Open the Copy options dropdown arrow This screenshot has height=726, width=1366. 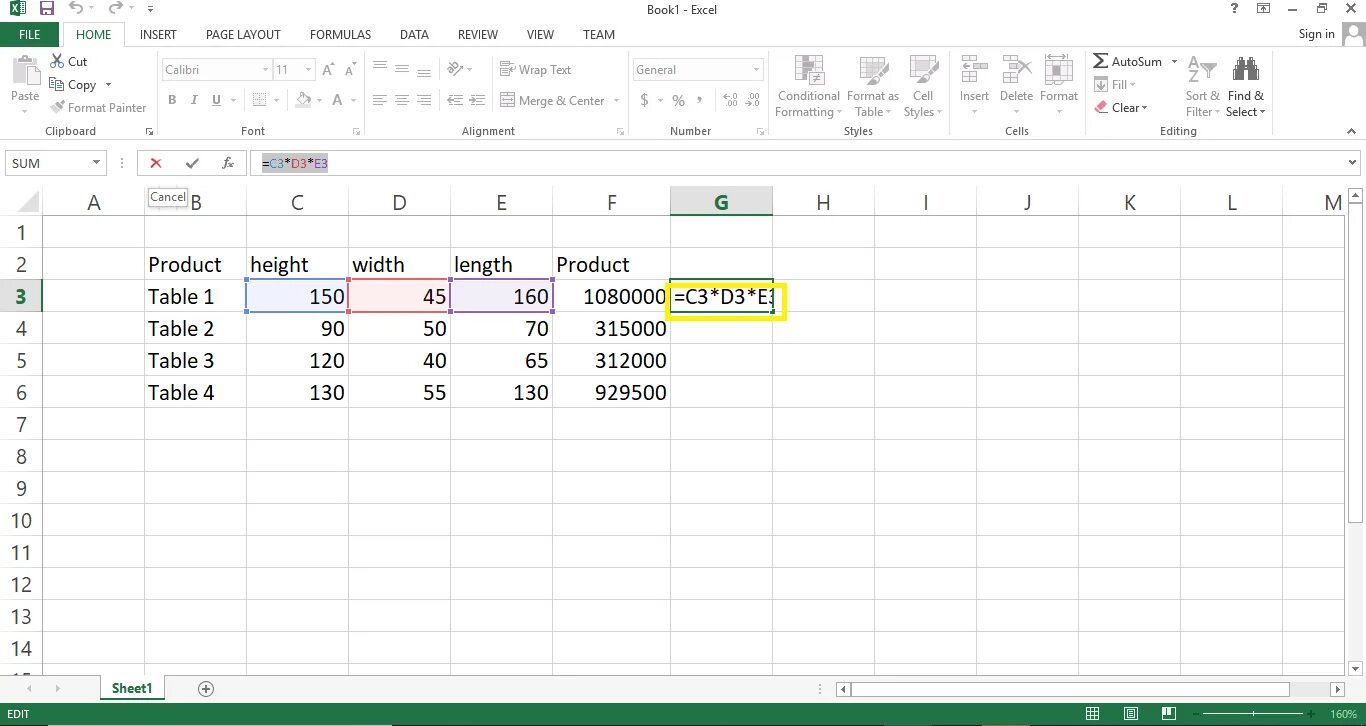(108, 85)
